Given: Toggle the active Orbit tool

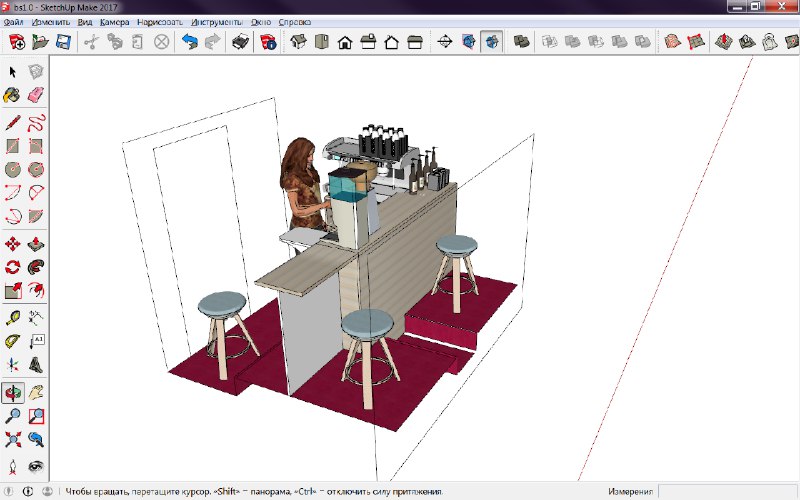Looking at the screenshot, I should tap(13, 392).
